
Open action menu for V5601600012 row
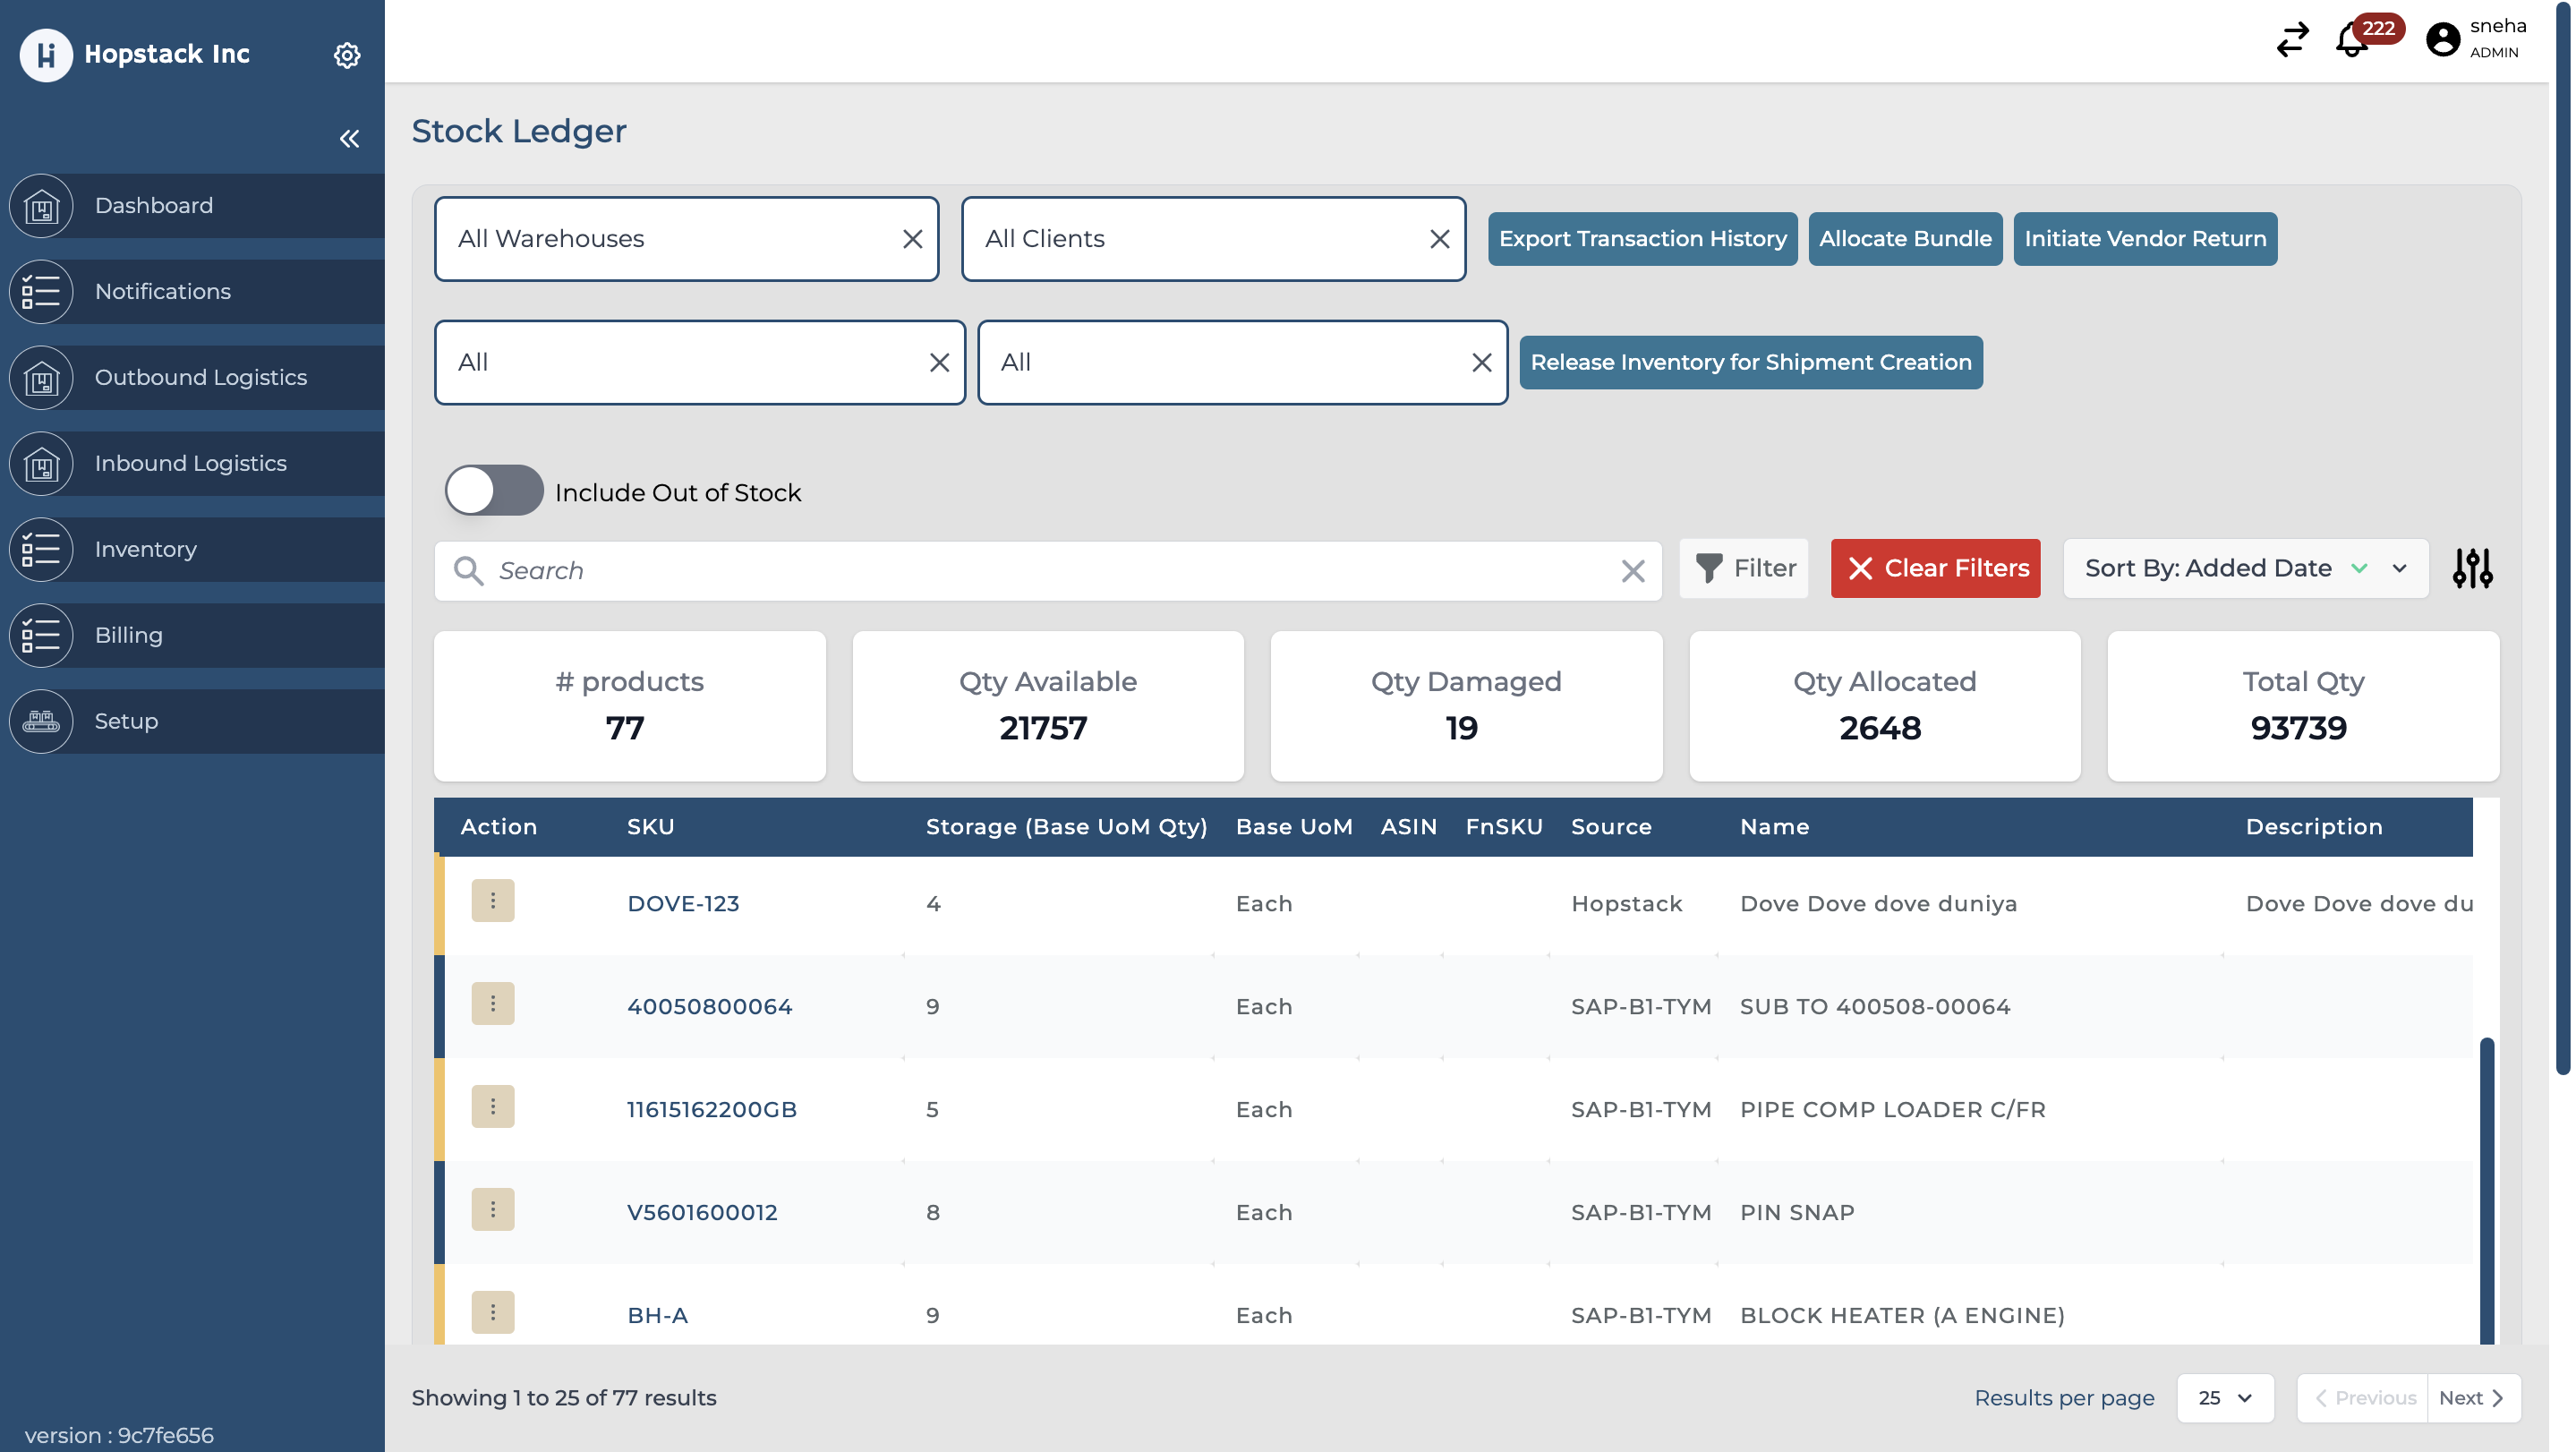point(493,1210)
